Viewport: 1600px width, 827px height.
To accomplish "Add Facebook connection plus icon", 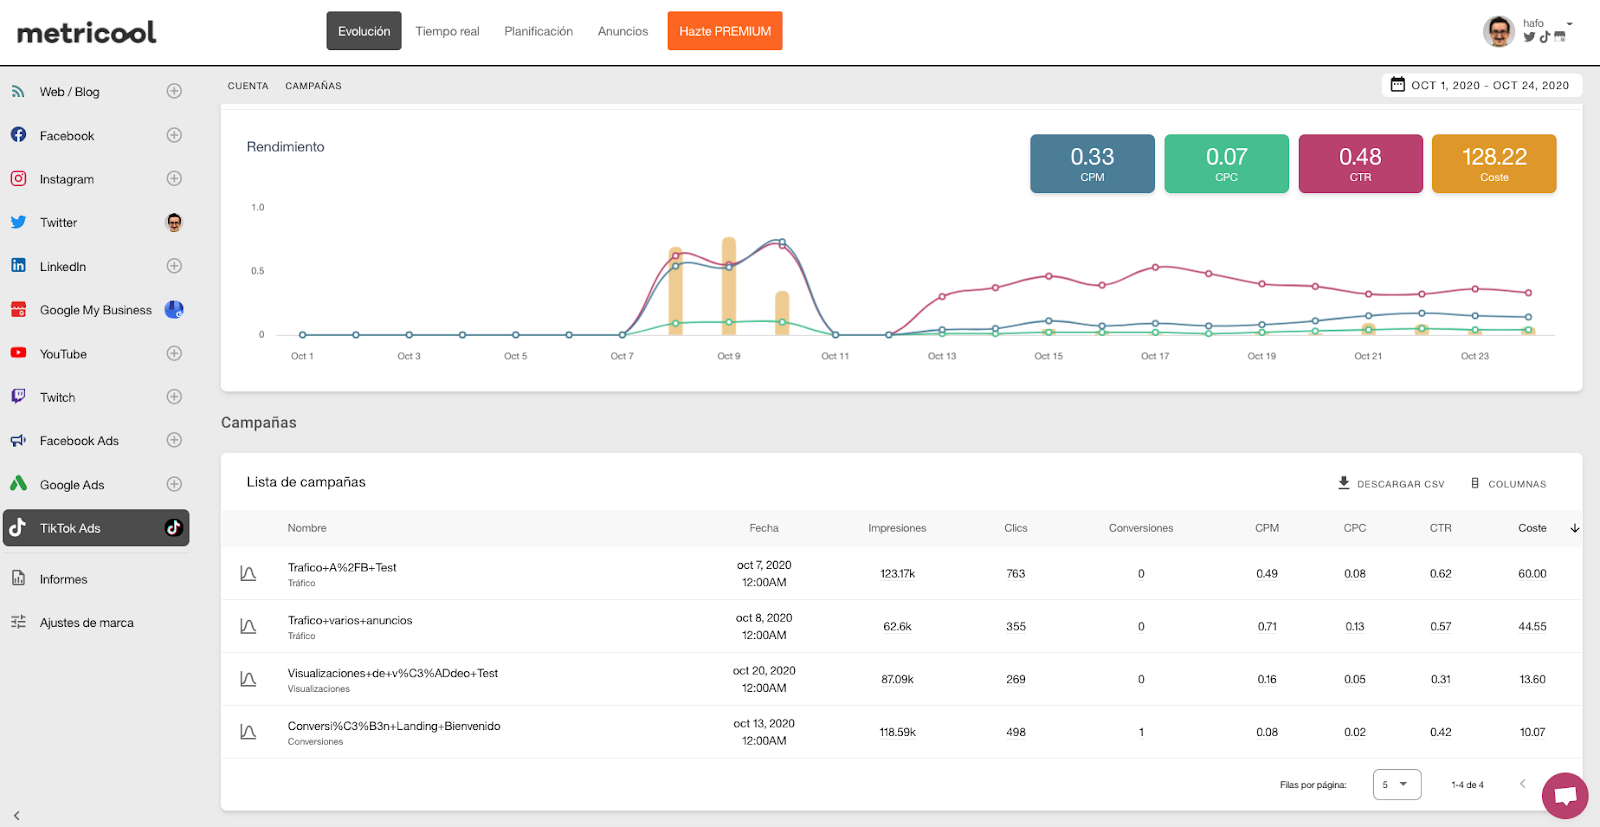I will (174, 135).
